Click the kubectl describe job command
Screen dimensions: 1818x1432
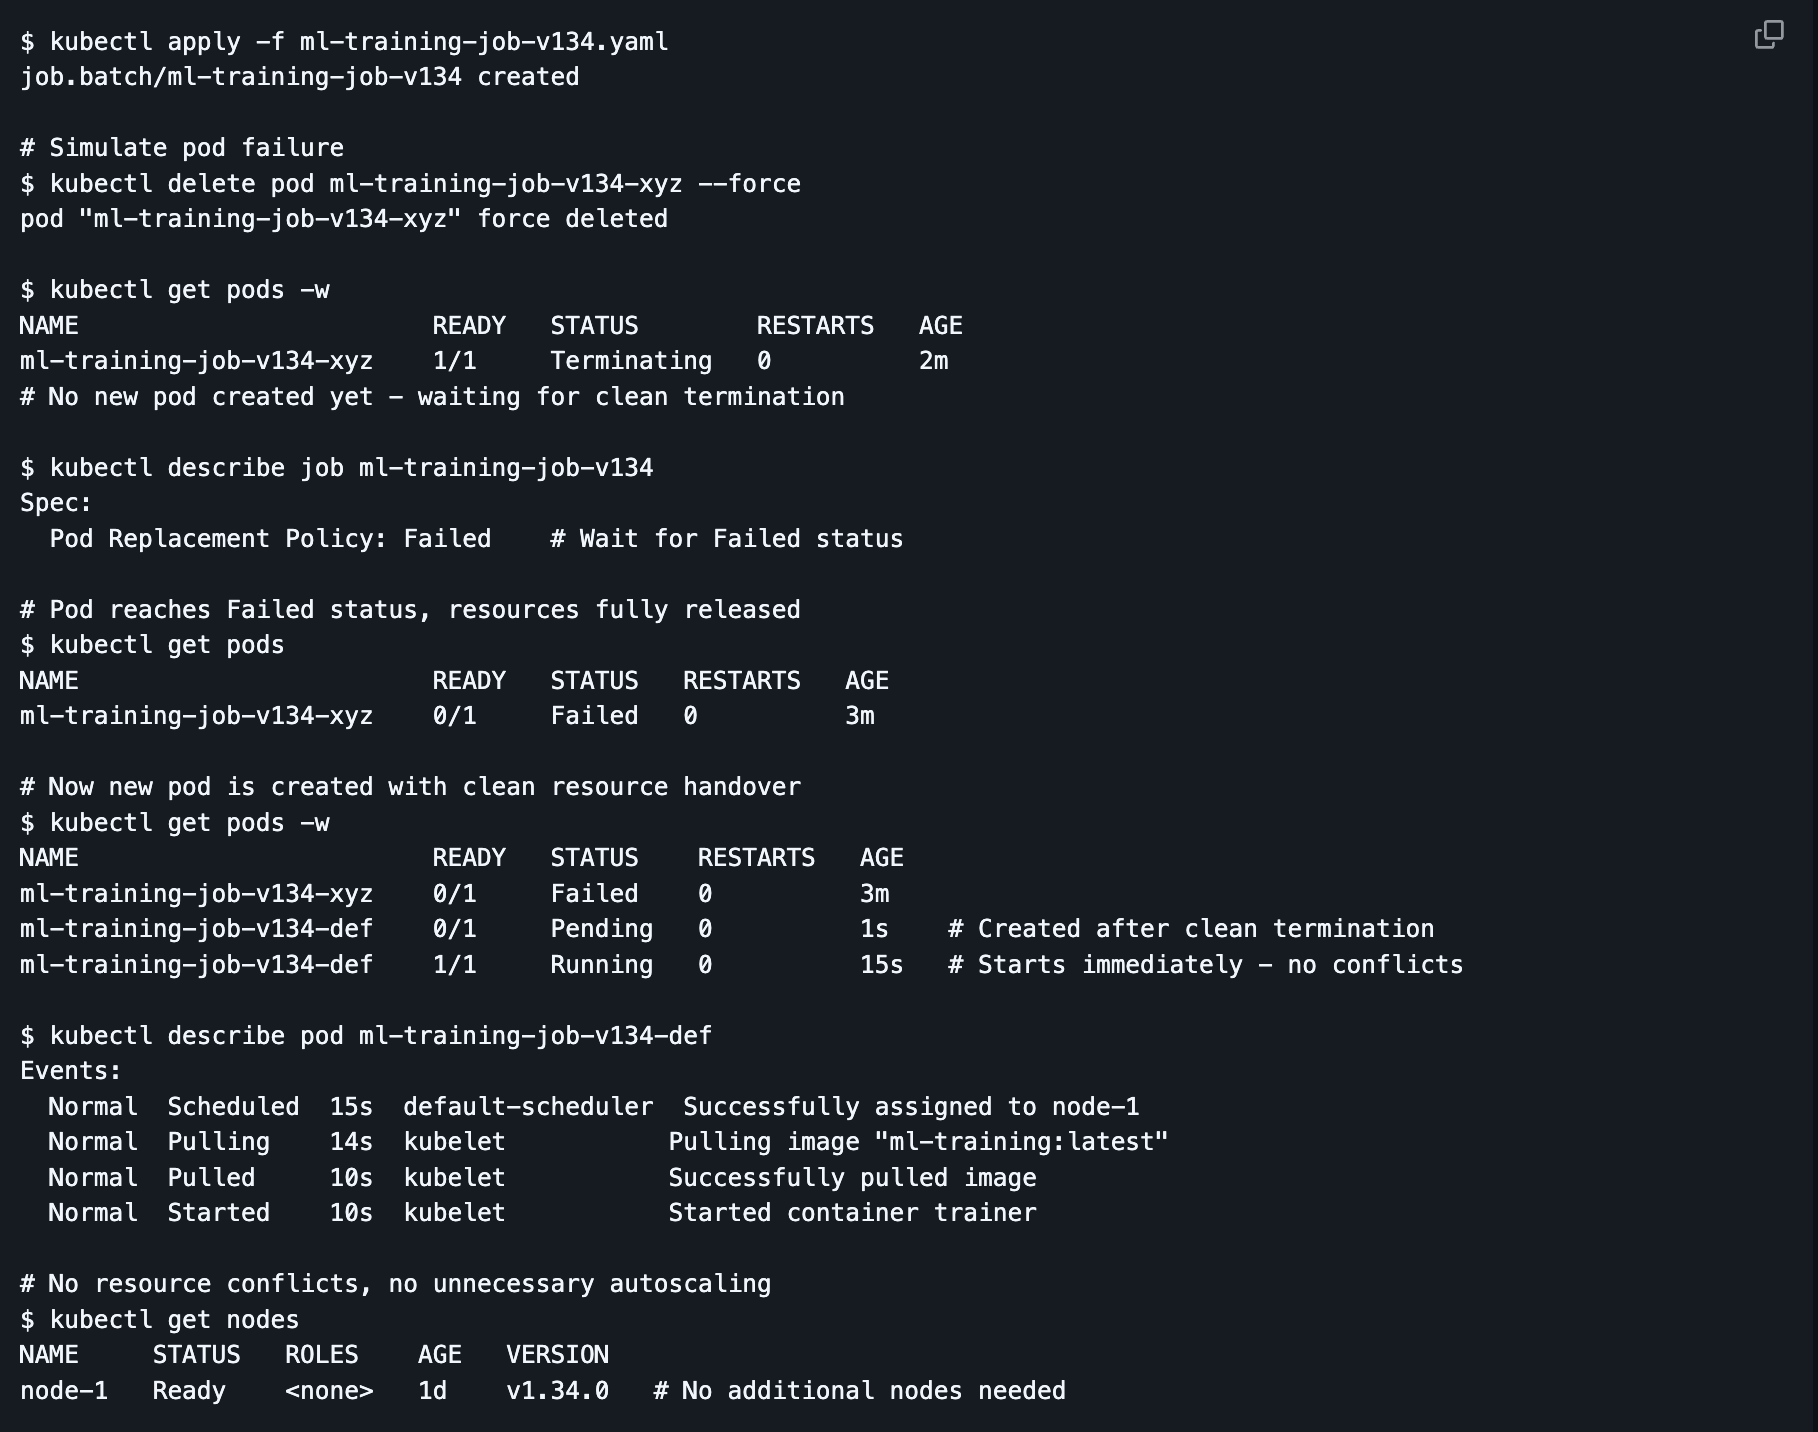coord(336,468)
